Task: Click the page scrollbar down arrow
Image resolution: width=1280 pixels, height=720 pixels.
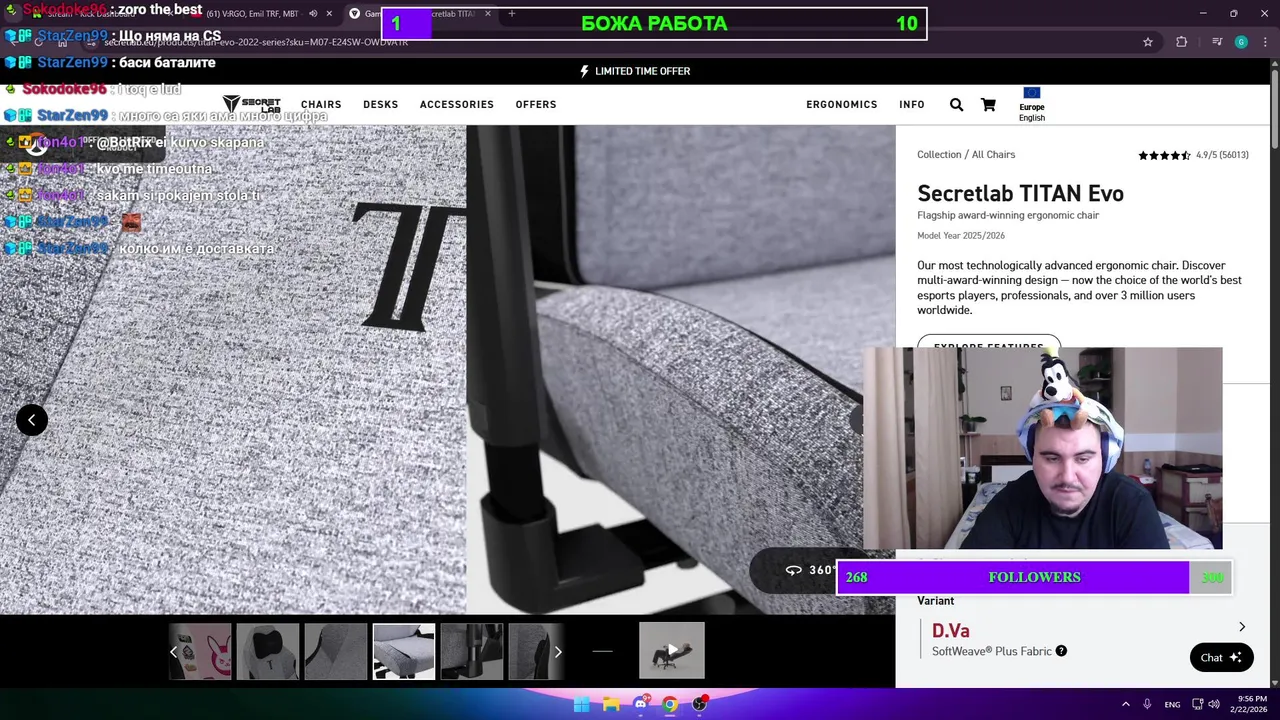Action: pos(1274,681)
